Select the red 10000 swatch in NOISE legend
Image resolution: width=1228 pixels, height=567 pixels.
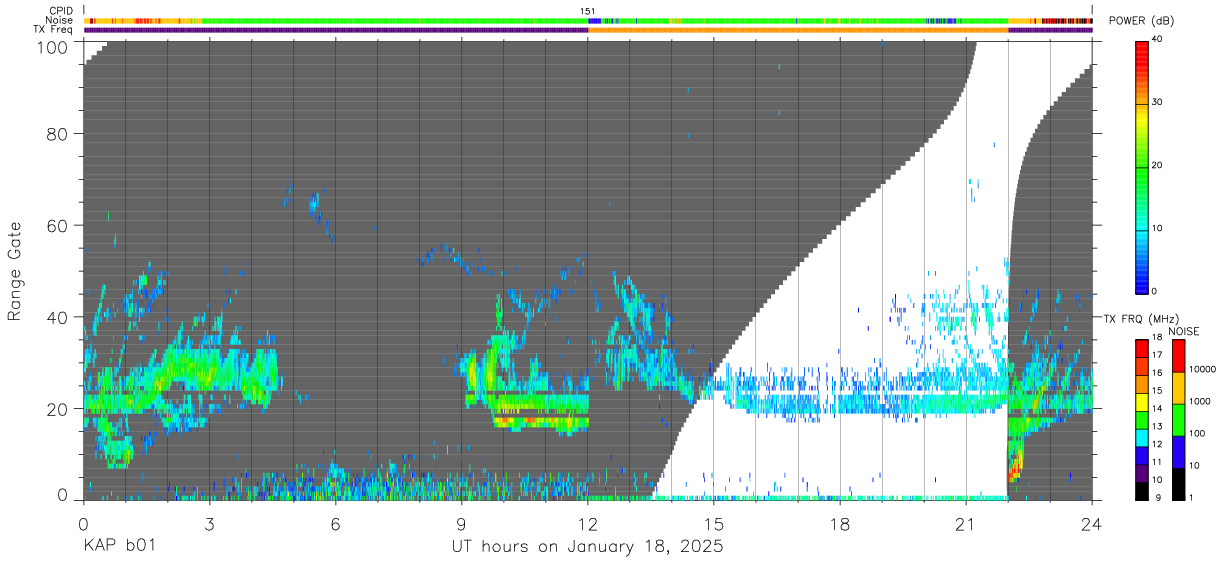pos(1179,357)
